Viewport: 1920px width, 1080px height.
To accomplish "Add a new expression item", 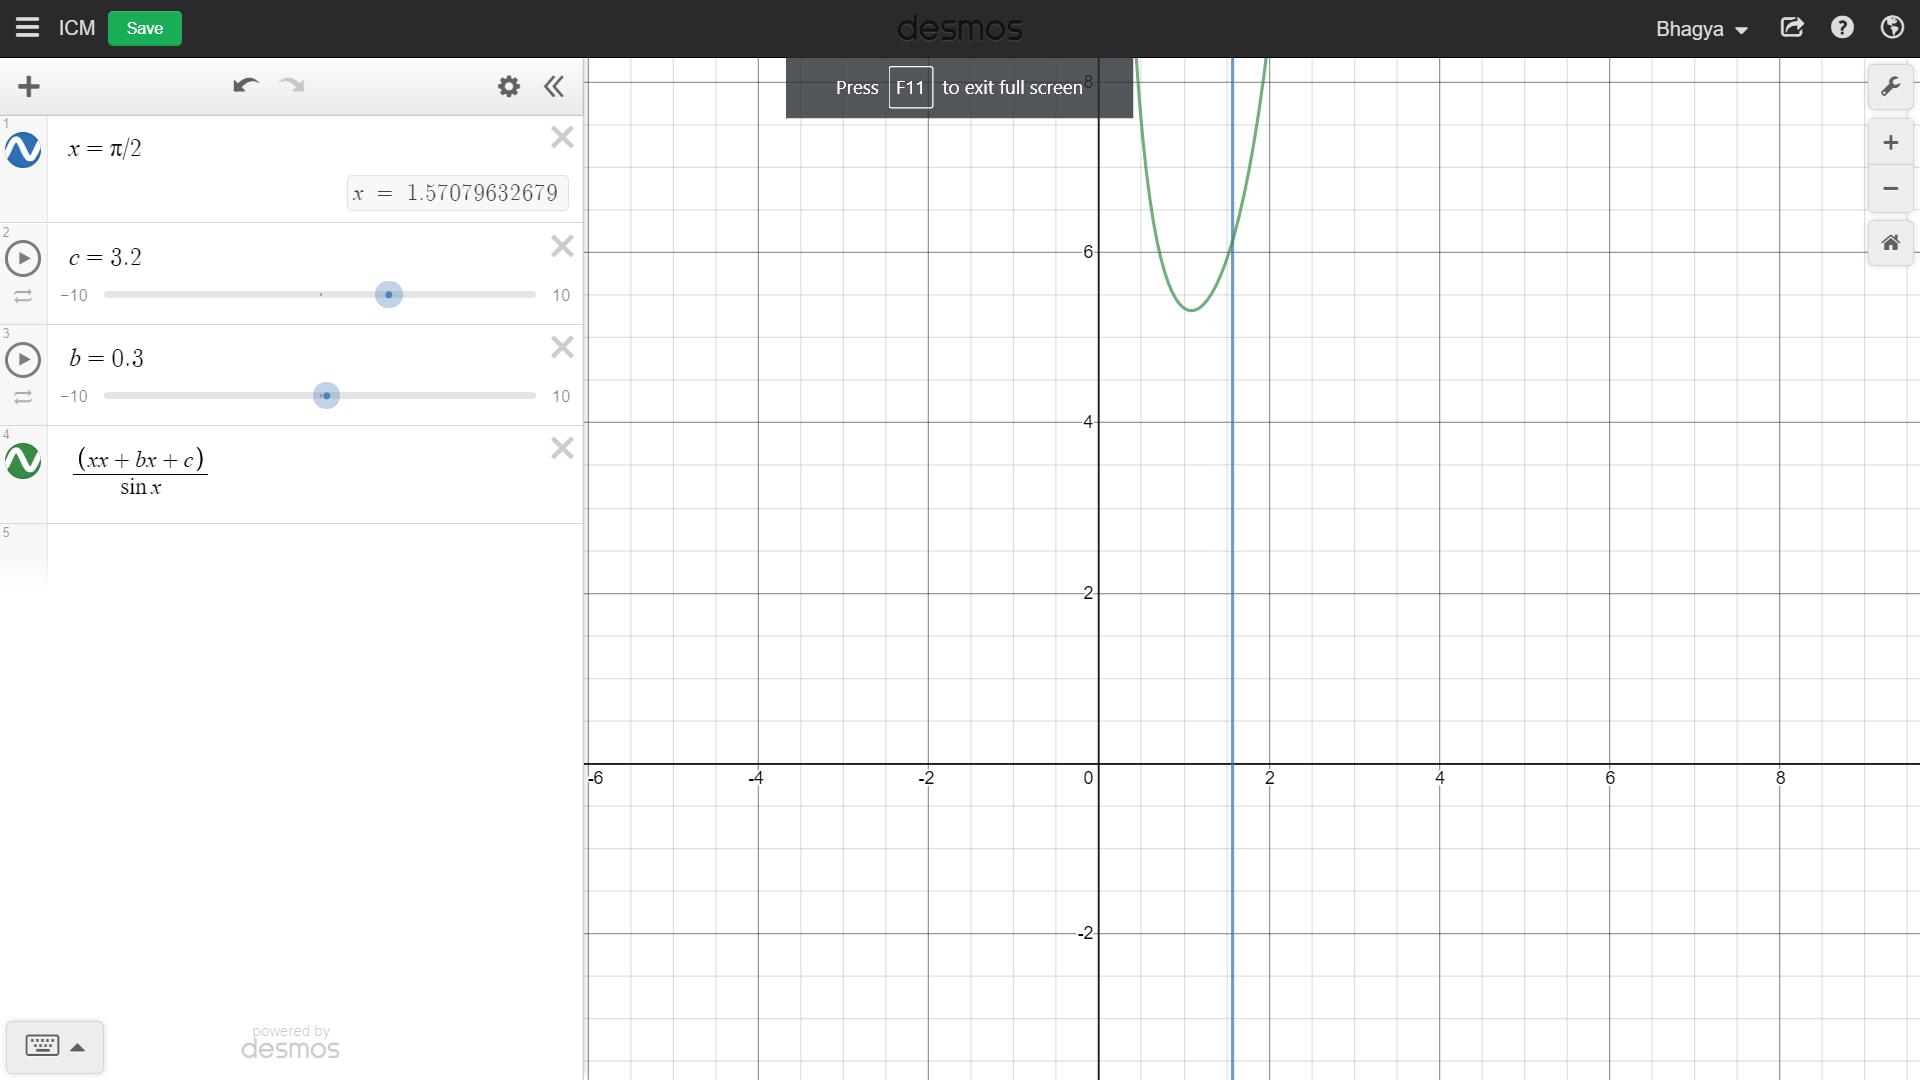I will (x=29, y=87).
